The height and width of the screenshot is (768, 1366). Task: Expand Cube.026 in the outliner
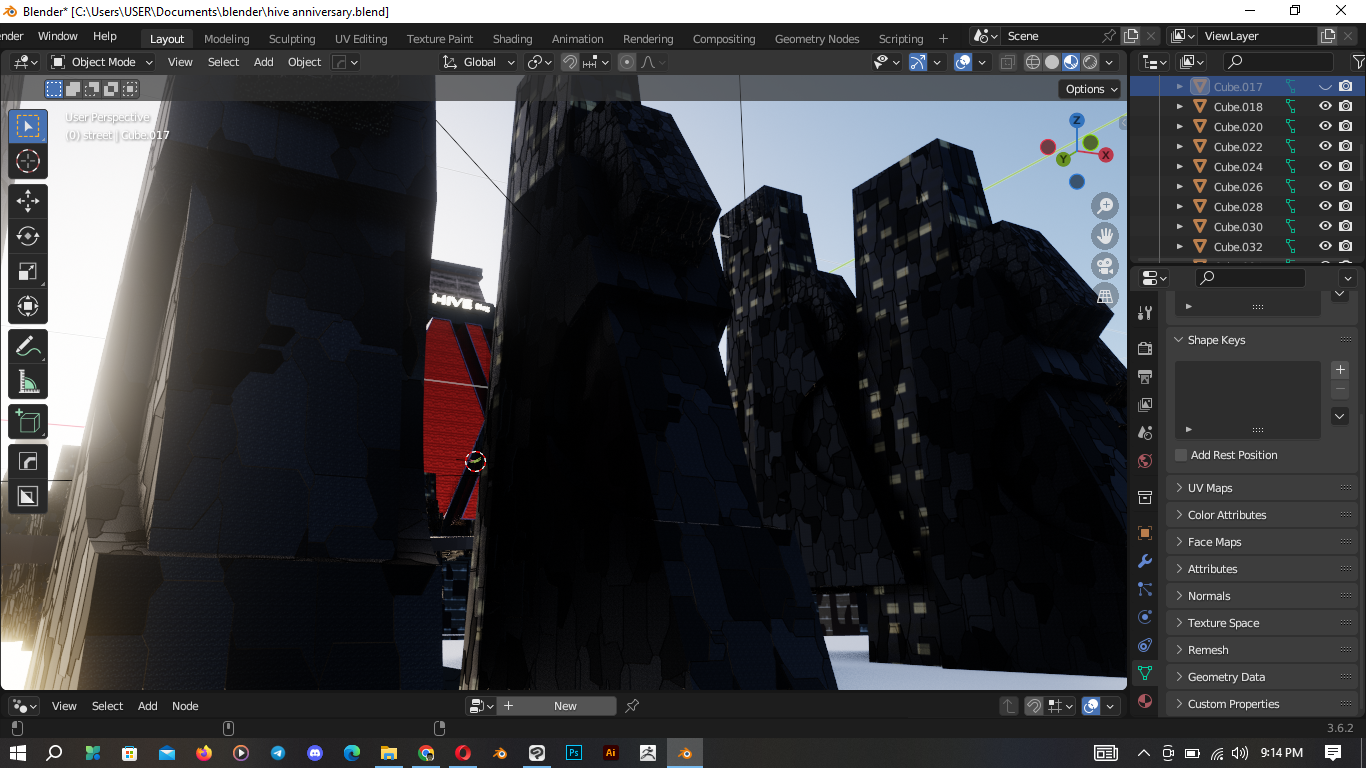point(1180,187)
